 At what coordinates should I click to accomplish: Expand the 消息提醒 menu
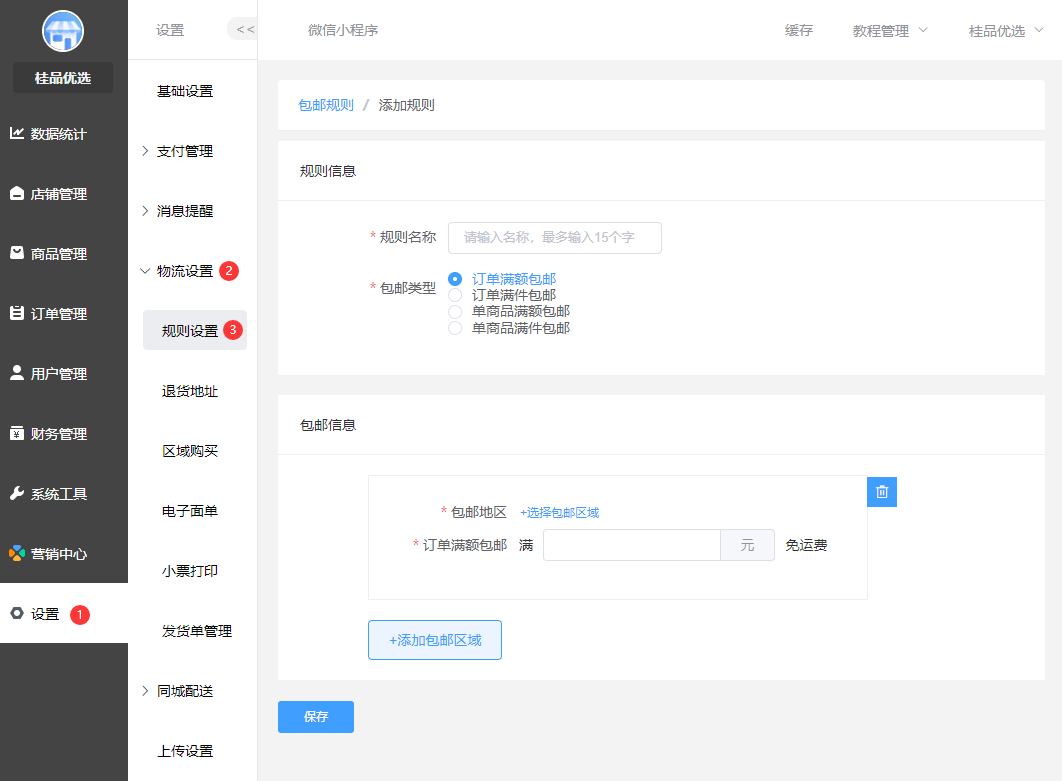point(184,210)
